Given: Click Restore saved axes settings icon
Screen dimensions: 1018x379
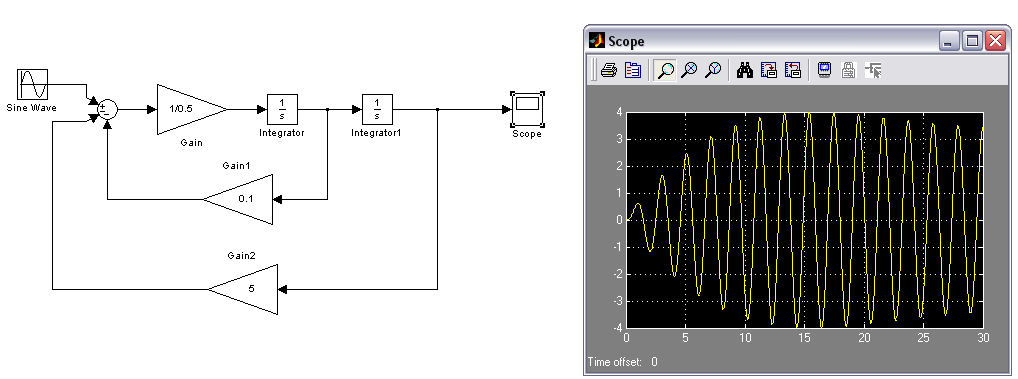Looking at the screenshot, I should coord(793,70).
